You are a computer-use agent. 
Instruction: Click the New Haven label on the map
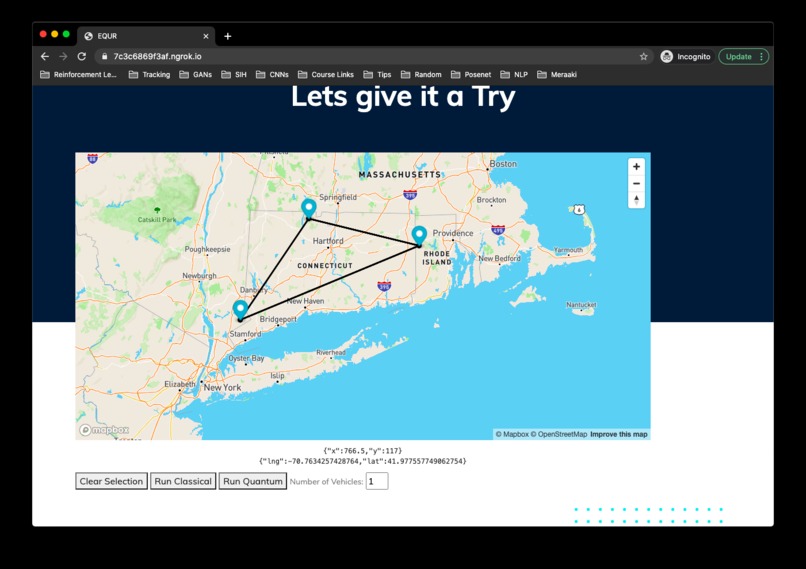305,301
